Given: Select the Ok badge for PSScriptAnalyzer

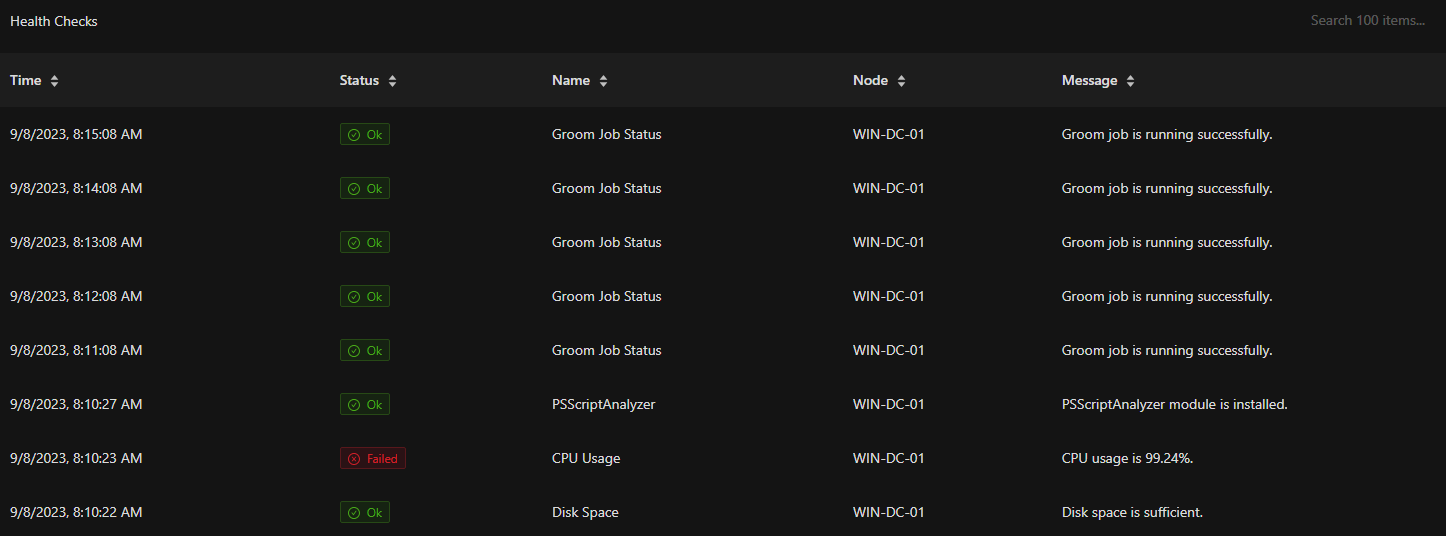Looking at the screenshot, I should [364, 404].
